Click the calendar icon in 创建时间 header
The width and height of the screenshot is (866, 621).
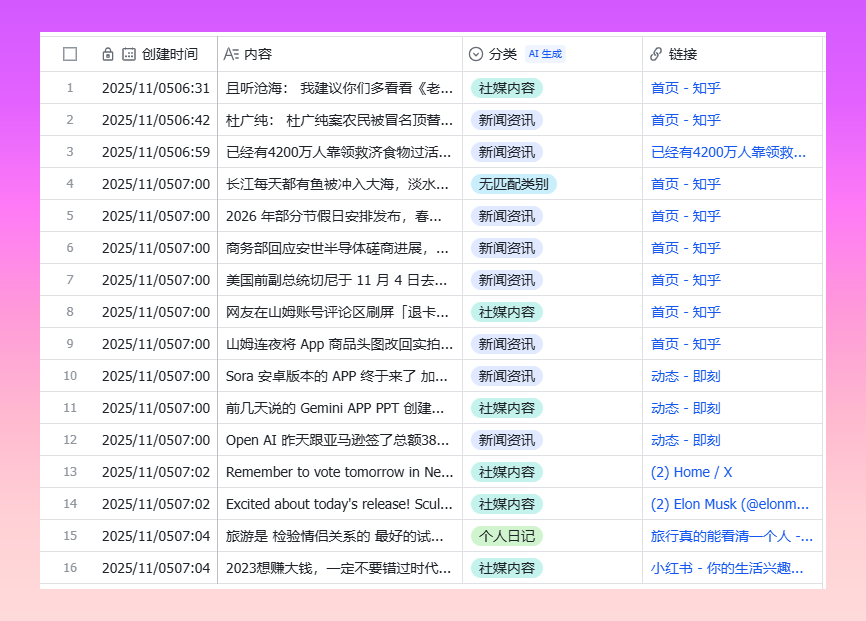click(x=129, y=54)
